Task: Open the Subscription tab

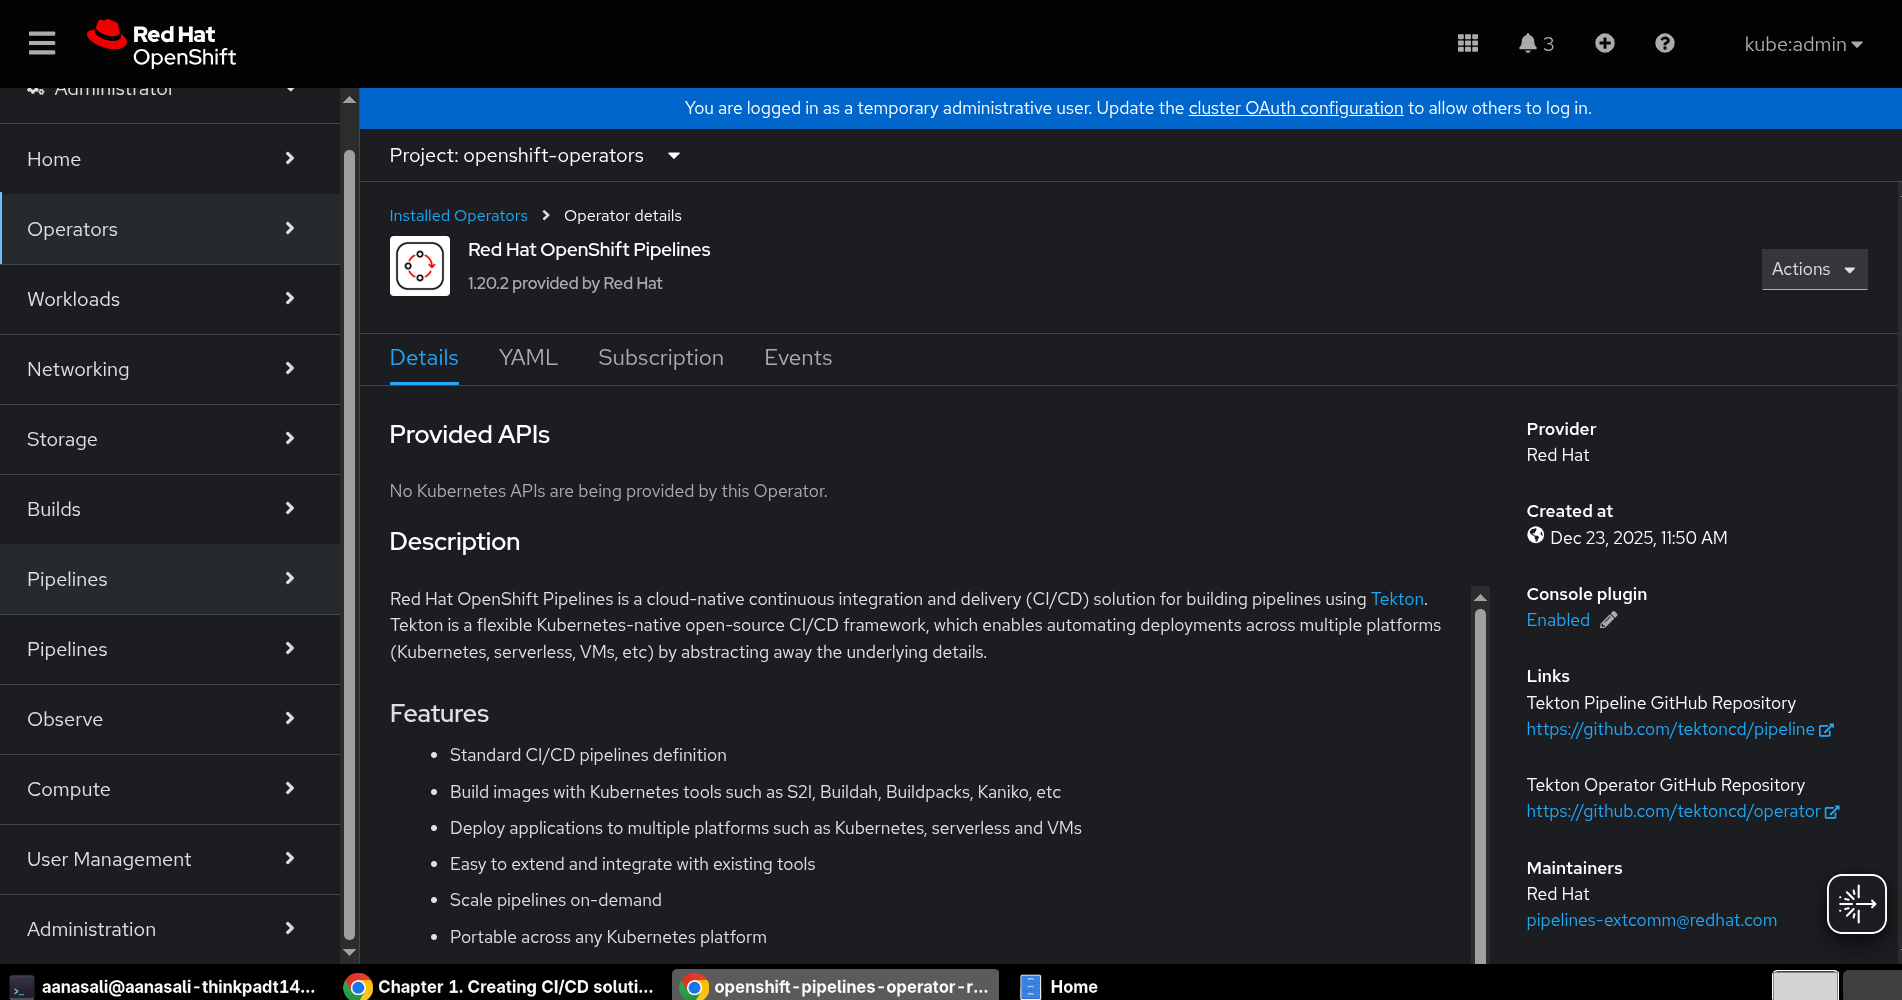Action: [x=661, y=358]
